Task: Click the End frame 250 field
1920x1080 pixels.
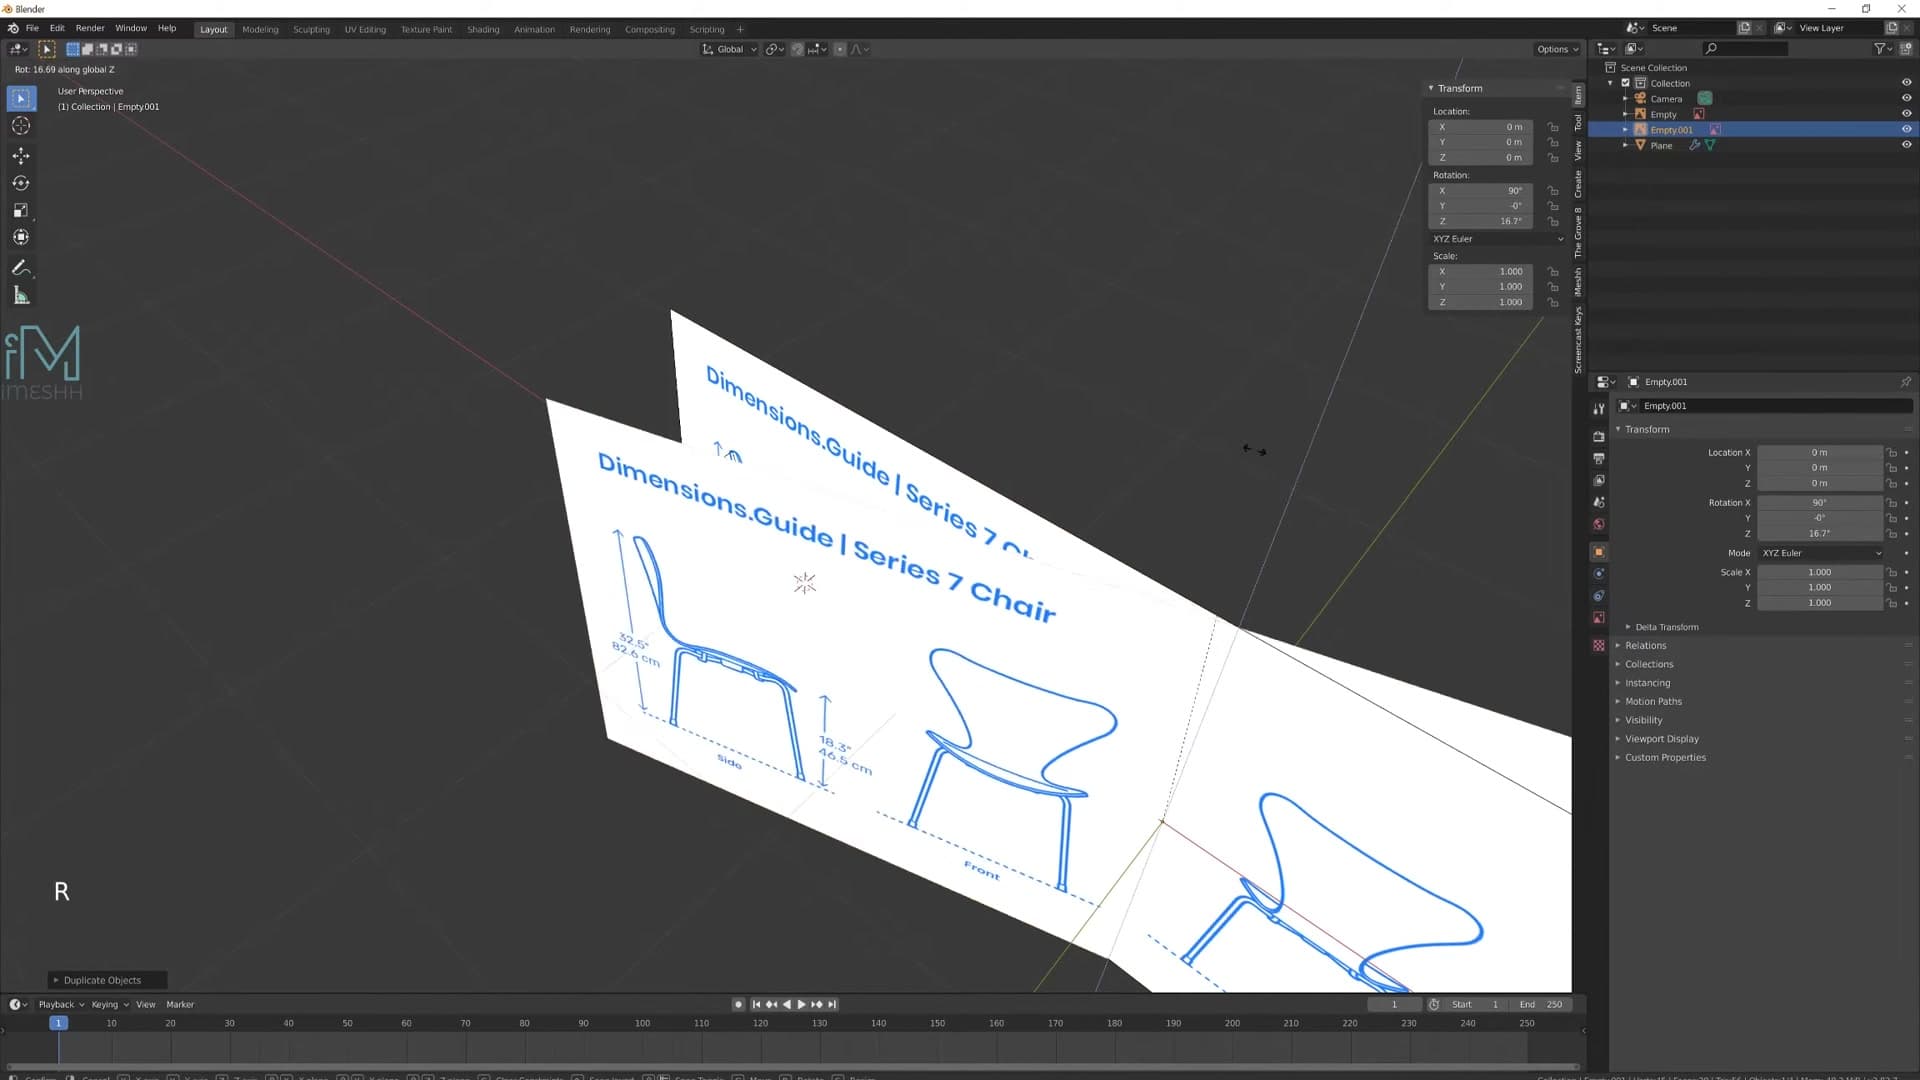Action: pyautogui.click(x=1542, y=1004)
